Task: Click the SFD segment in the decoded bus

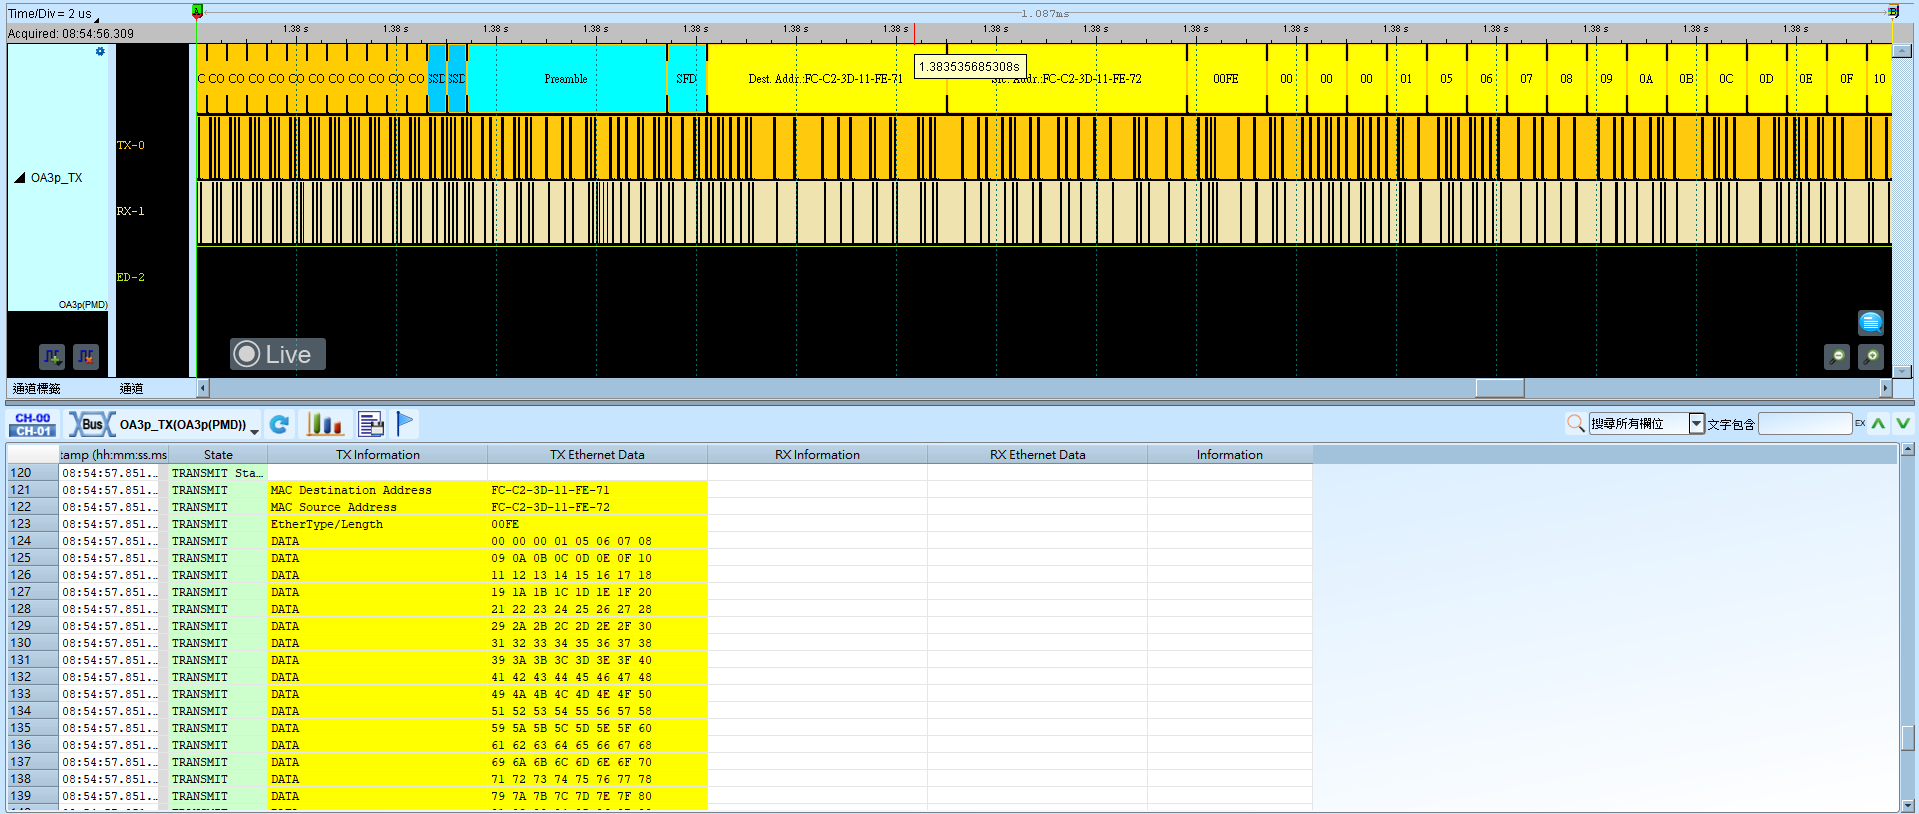Action: 687,79
